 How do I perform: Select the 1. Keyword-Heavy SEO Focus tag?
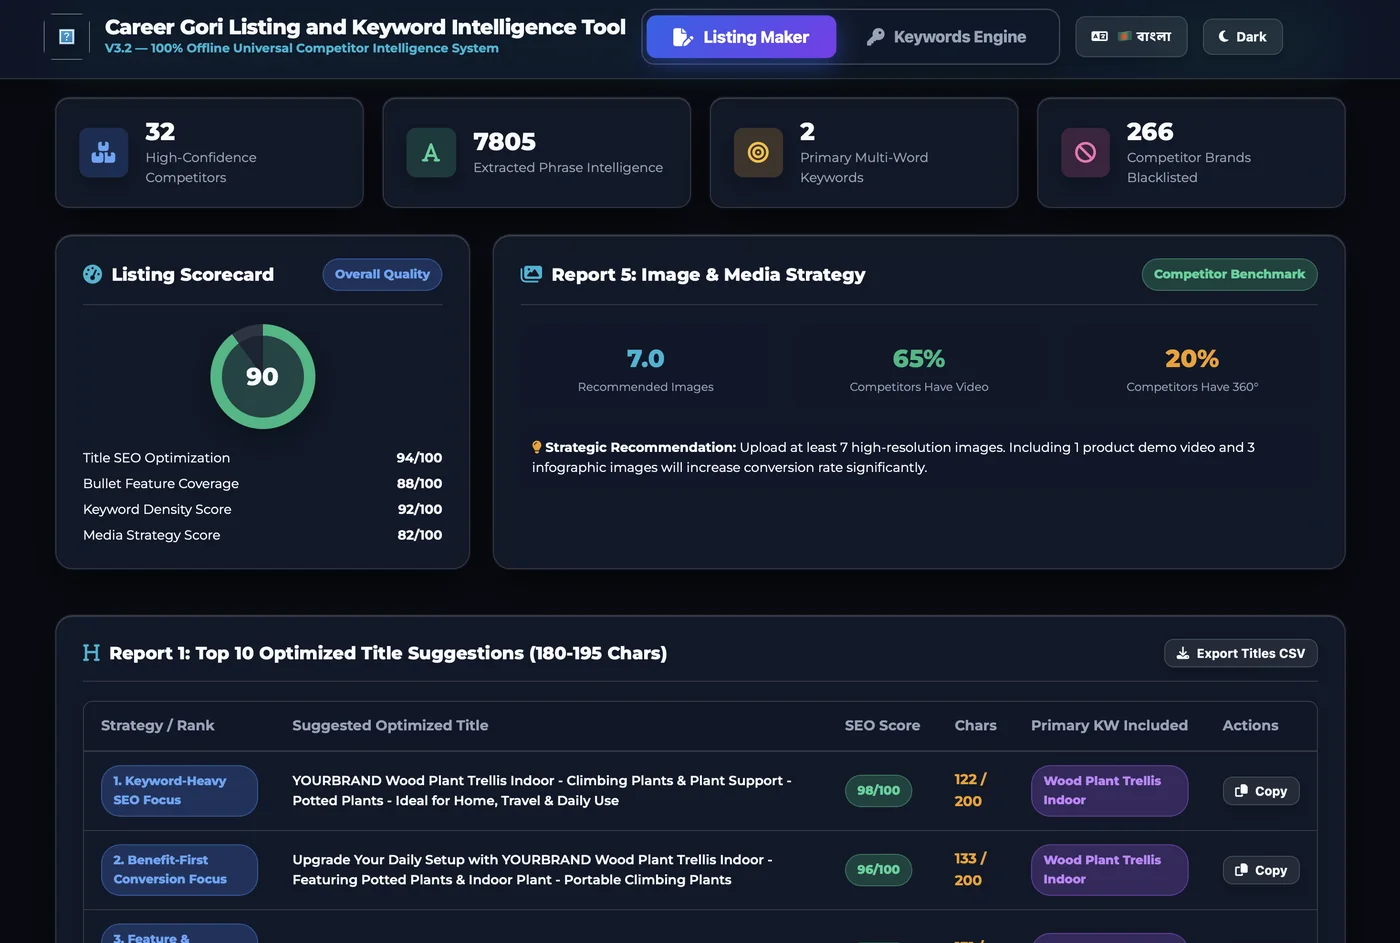click(x=179, y=790)
